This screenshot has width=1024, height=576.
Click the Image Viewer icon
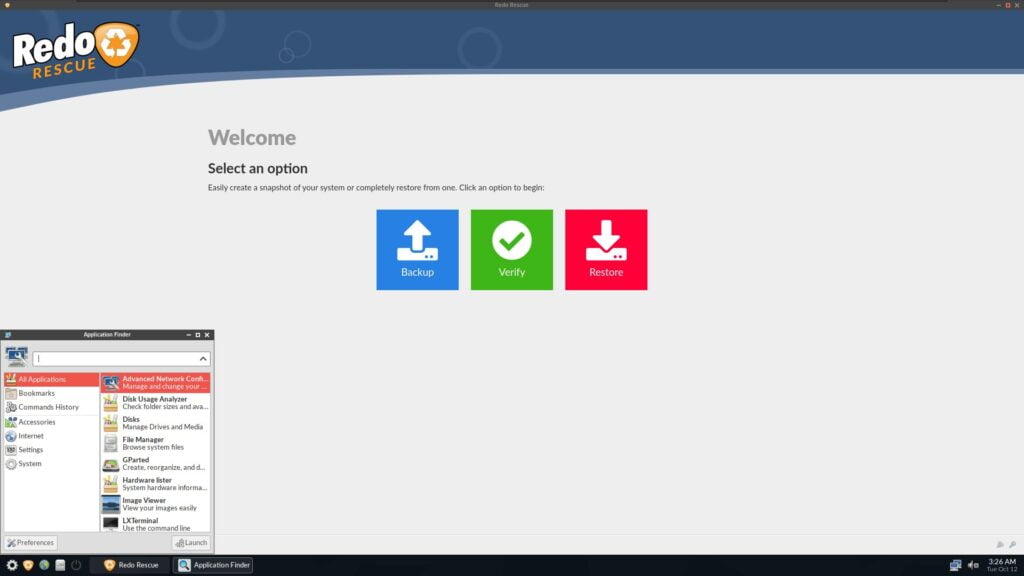(x=111, y=504)
